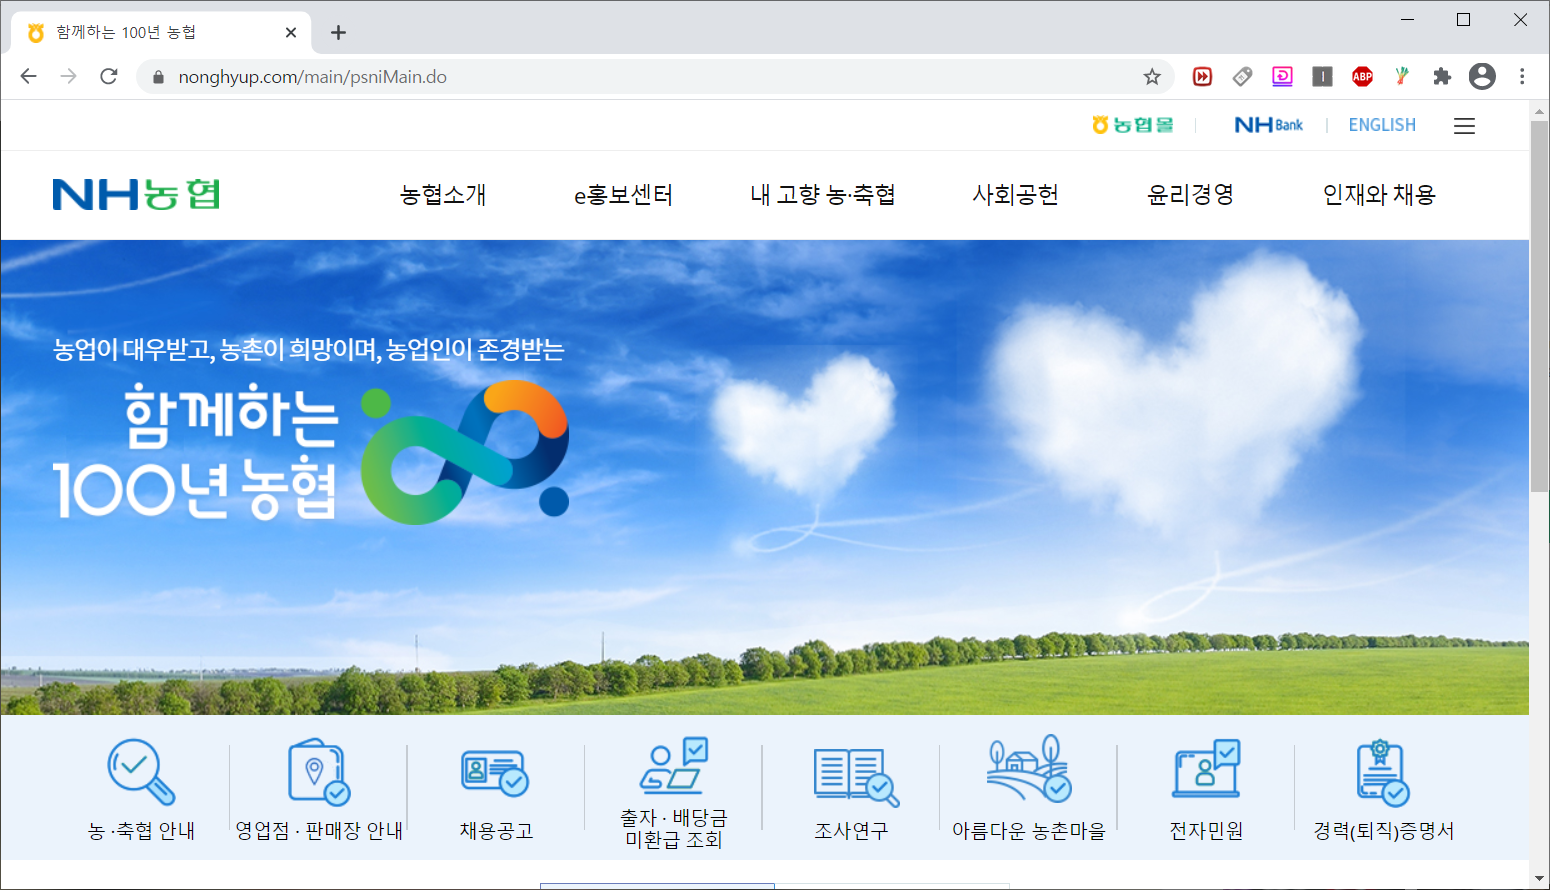
Task: Open the 경력(퇴직)증명서 certificate icon
Action: (1383, 772)
